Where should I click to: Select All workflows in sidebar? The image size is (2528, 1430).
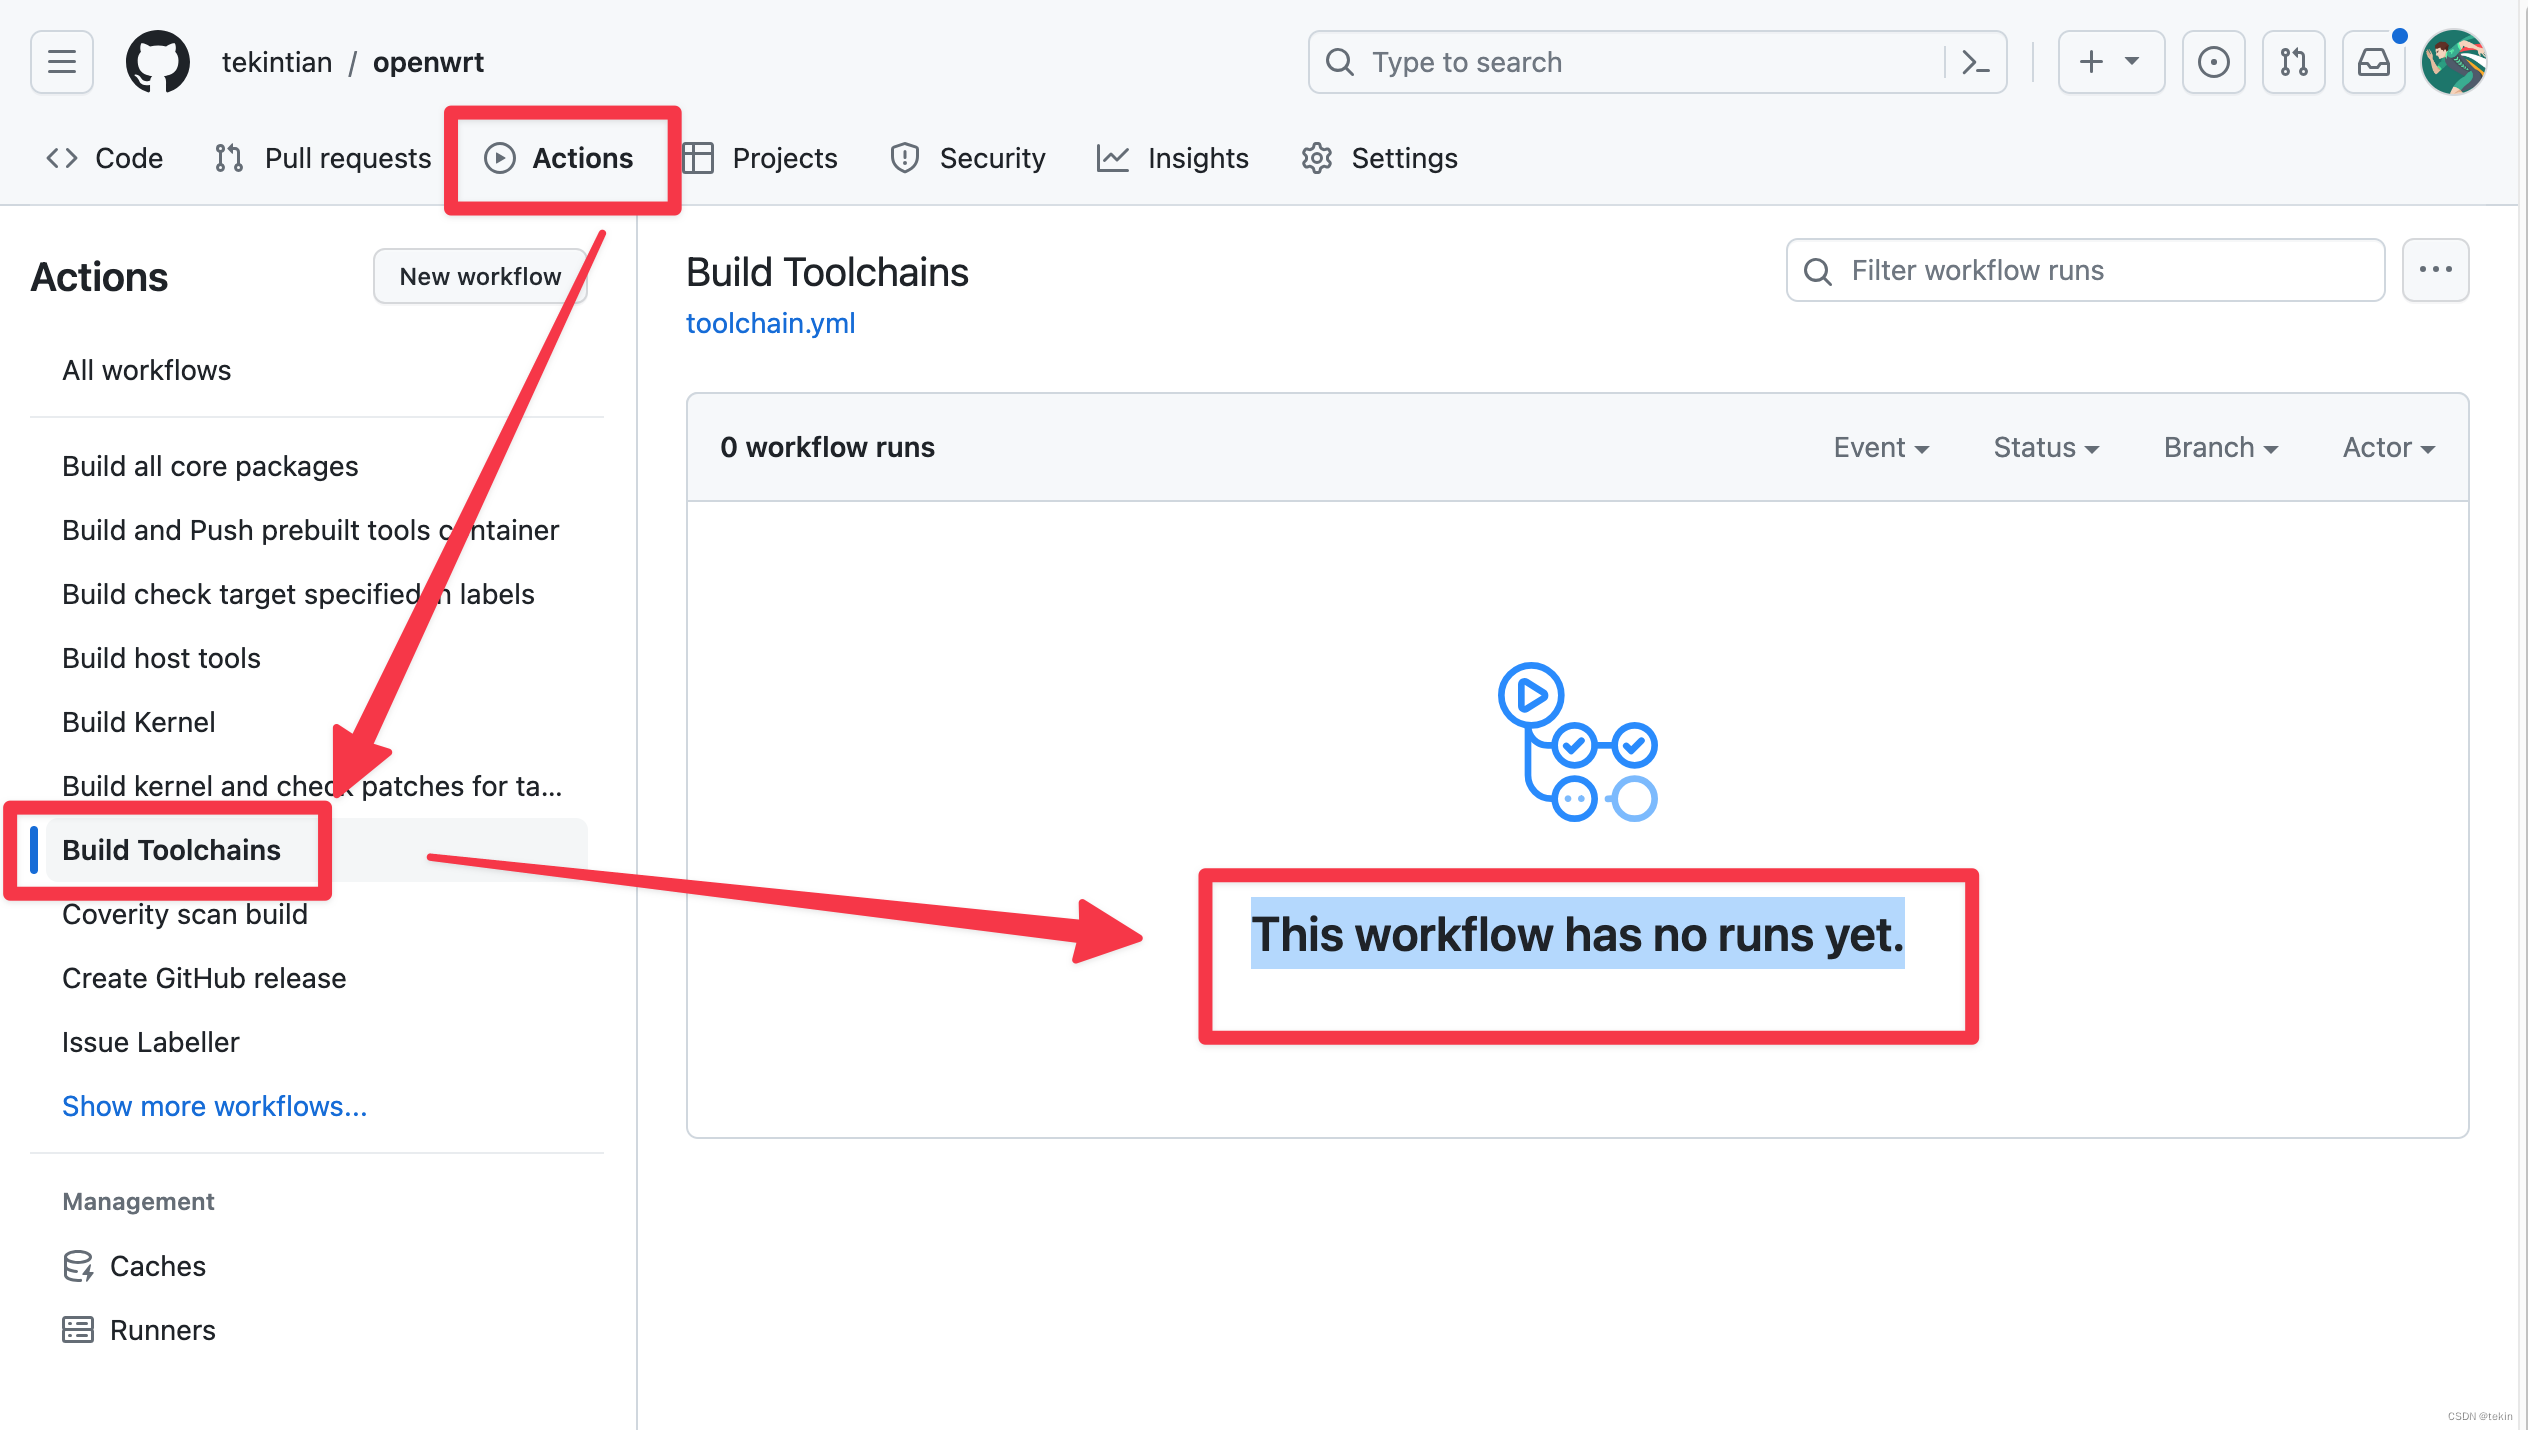317,370
